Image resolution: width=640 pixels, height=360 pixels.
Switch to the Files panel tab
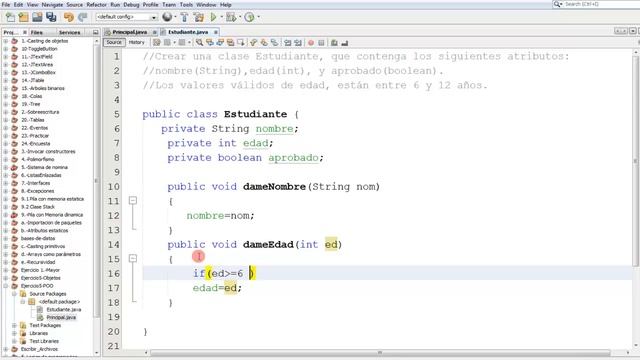click(x=36, y=32)
